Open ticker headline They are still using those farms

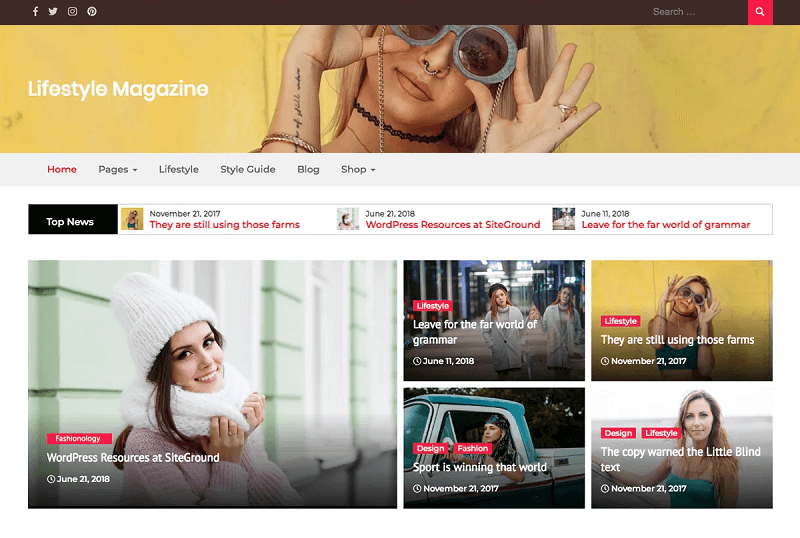point(224,225)
